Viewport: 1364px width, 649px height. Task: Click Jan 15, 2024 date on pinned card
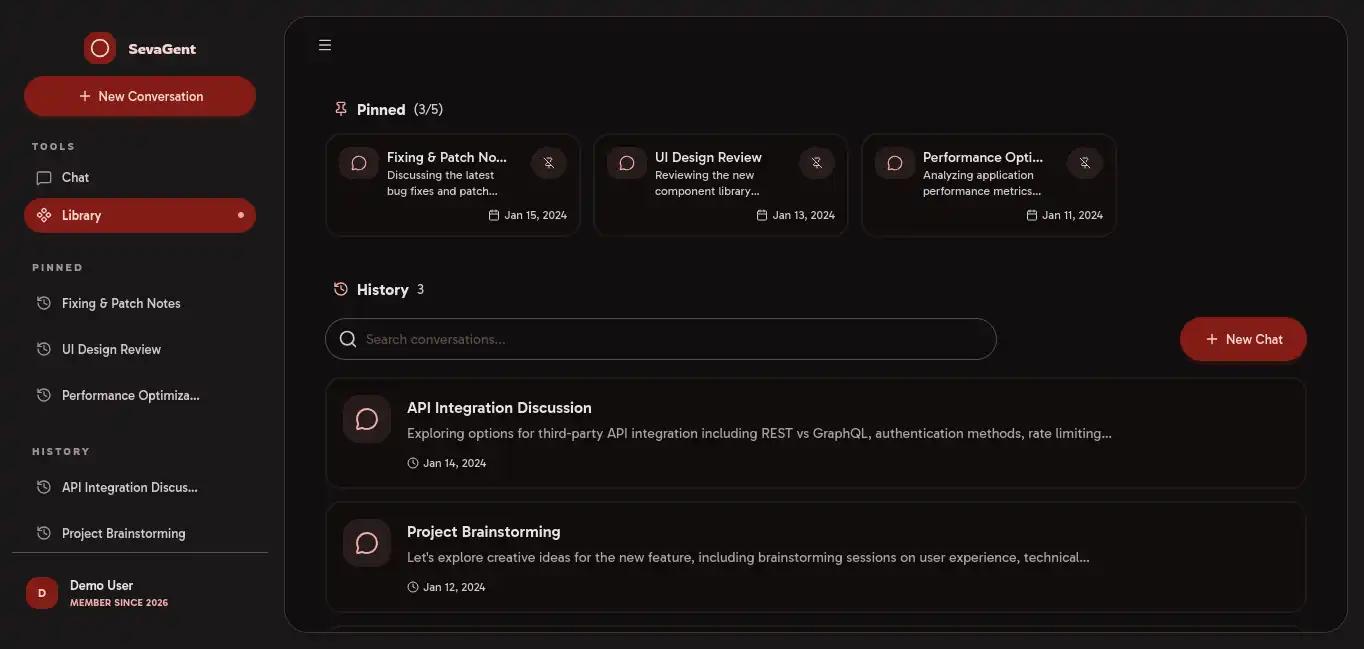(x=536, y=215)
